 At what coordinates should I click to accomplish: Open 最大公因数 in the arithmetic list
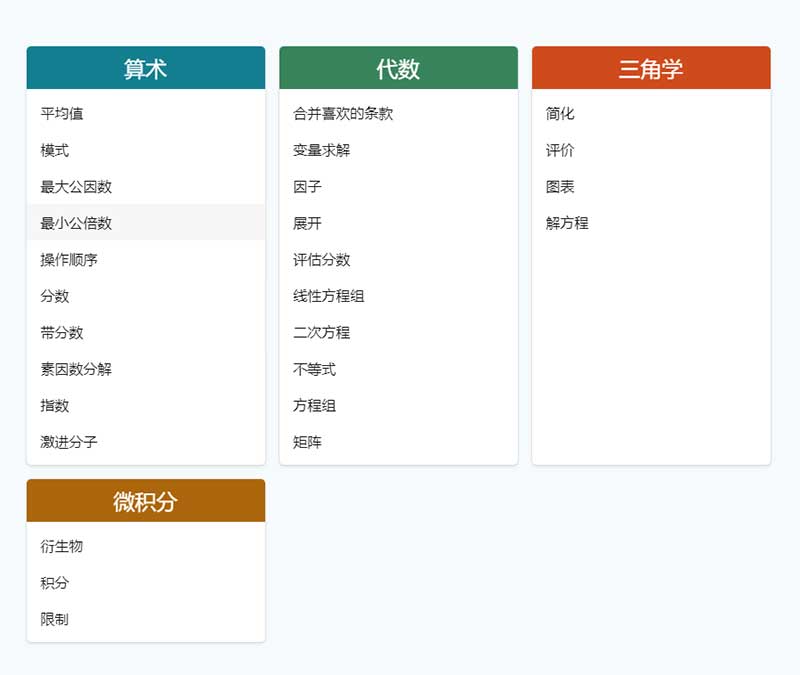pyautogui.click(x=75, y=187)
